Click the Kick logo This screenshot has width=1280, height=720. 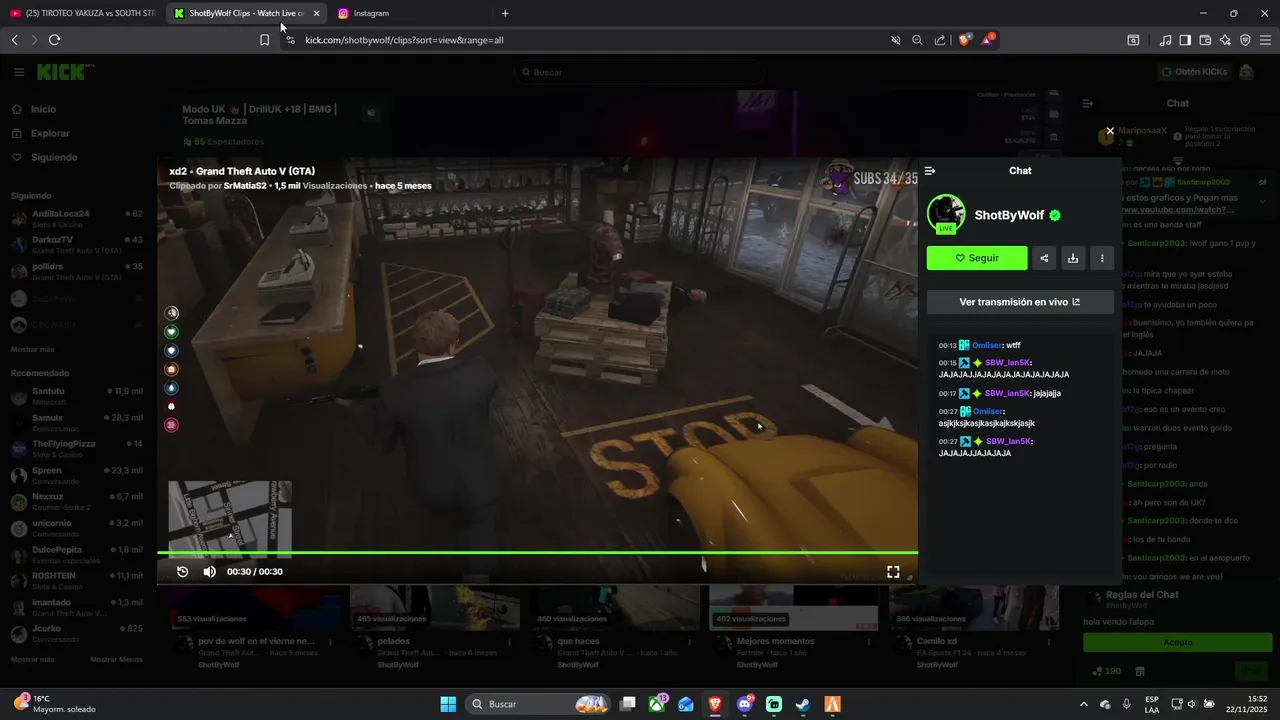[x=64, y=72]
